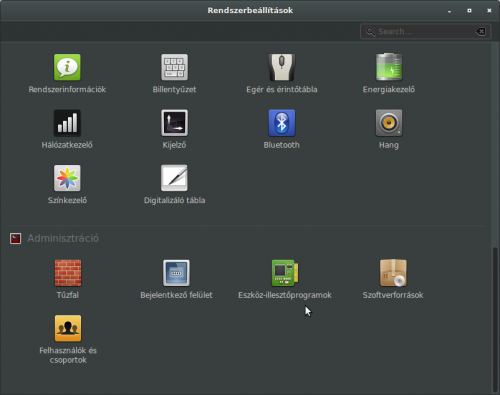
Task: Click the magnifier icon in search box
Action: pyautogui.click(x=370, y=32)
